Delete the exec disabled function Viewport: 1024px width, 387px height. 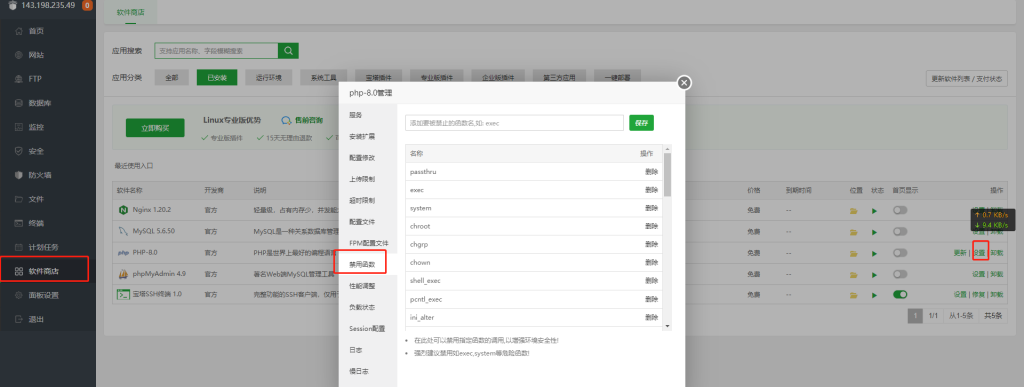coord(651,190)
